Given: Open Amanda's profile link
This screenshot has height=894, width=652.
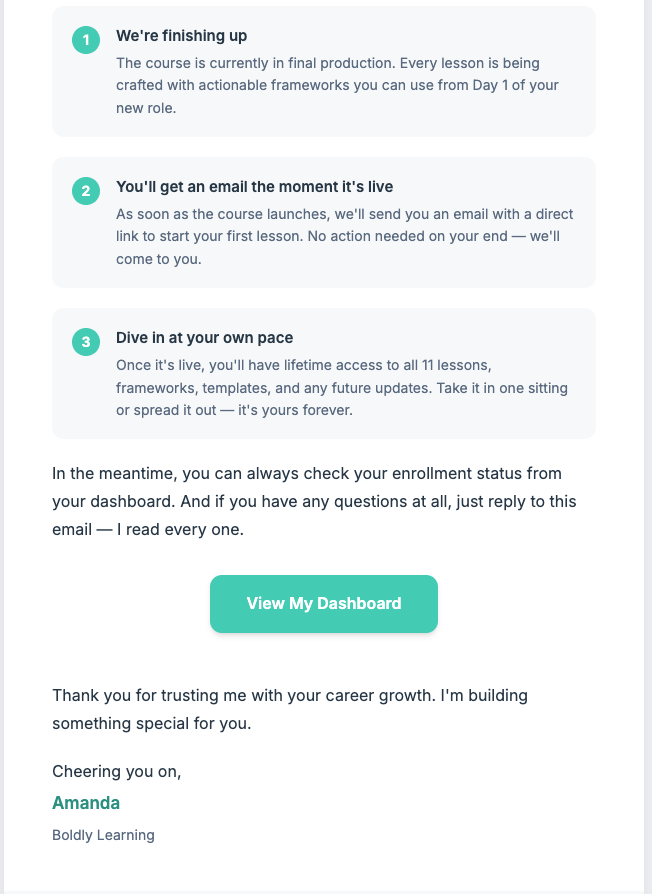Looking at the screenshot, I should (86, 803).
